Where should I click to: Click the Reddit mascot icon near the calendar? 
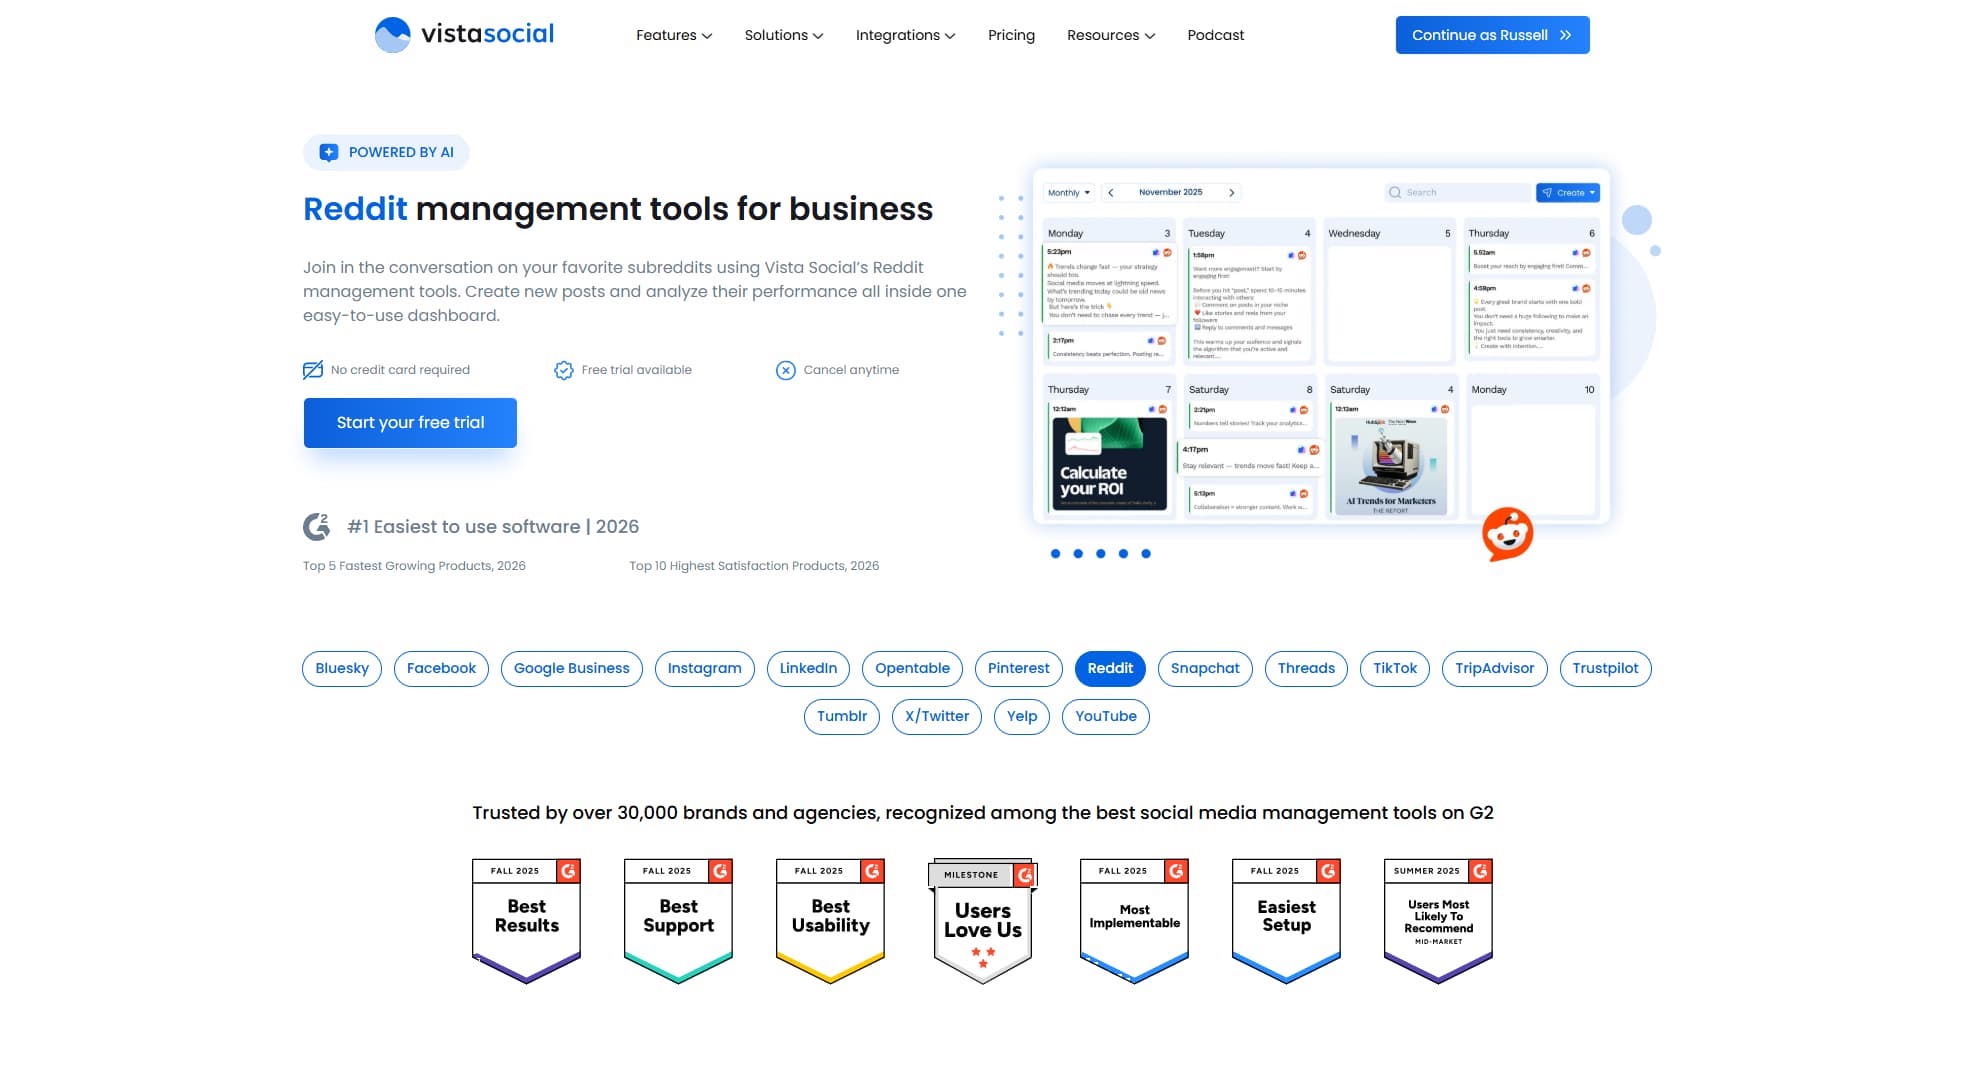(1506, 535)
